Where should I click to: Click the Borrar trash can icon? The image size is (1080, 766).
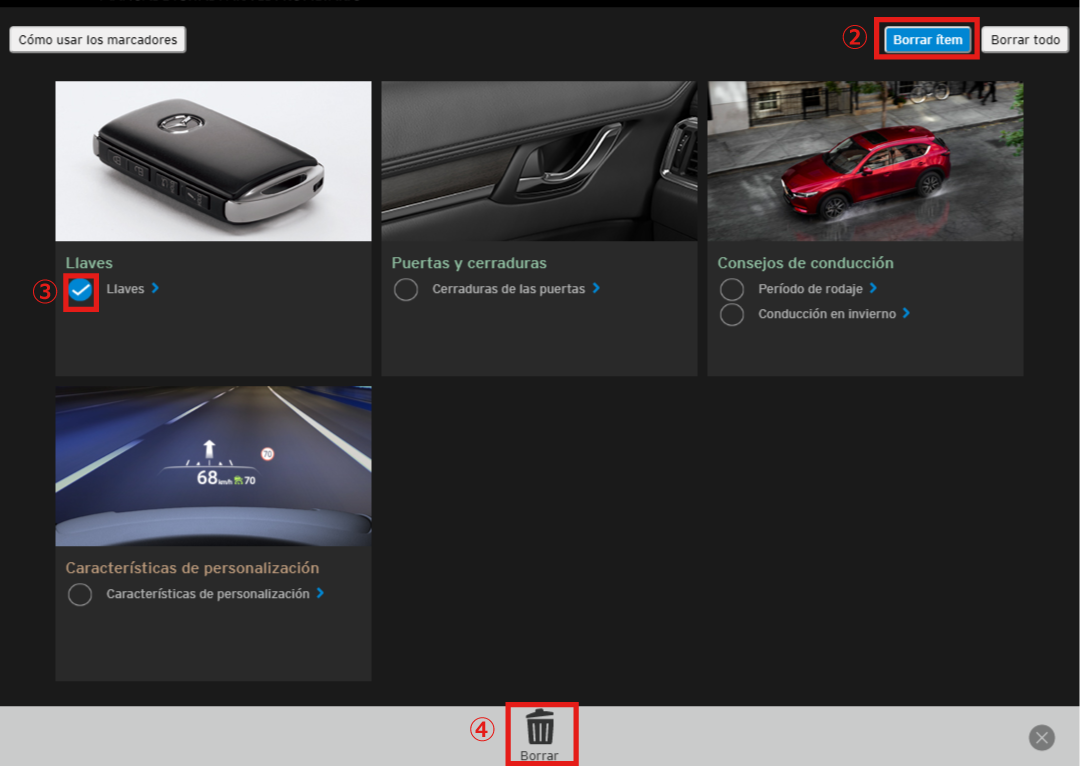click(540, 727)
